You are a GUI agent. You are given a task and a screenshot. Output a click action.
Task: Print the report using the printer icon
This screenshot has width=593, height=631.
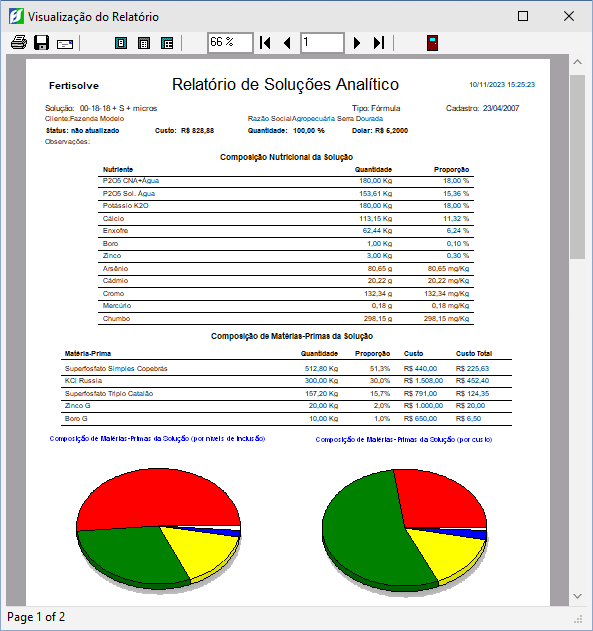click(x=19, y=42)
